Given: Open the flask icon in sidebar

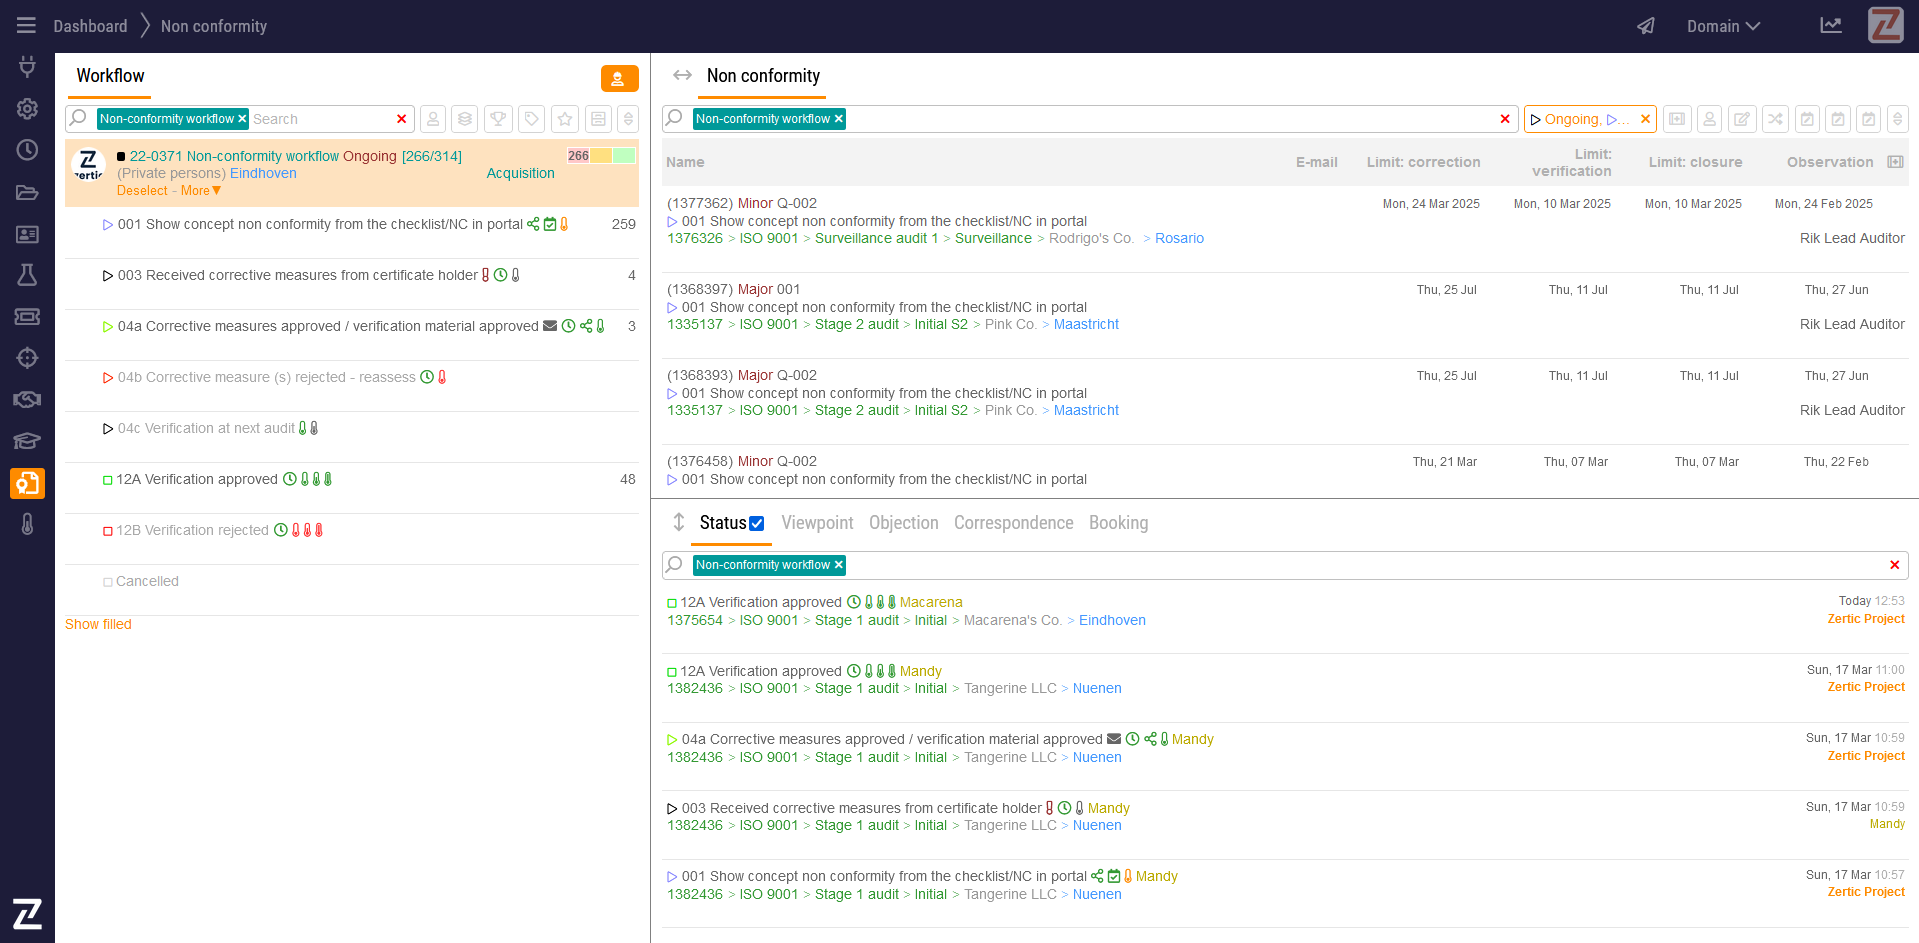Looking at the screenshot, I should [27, 275].
